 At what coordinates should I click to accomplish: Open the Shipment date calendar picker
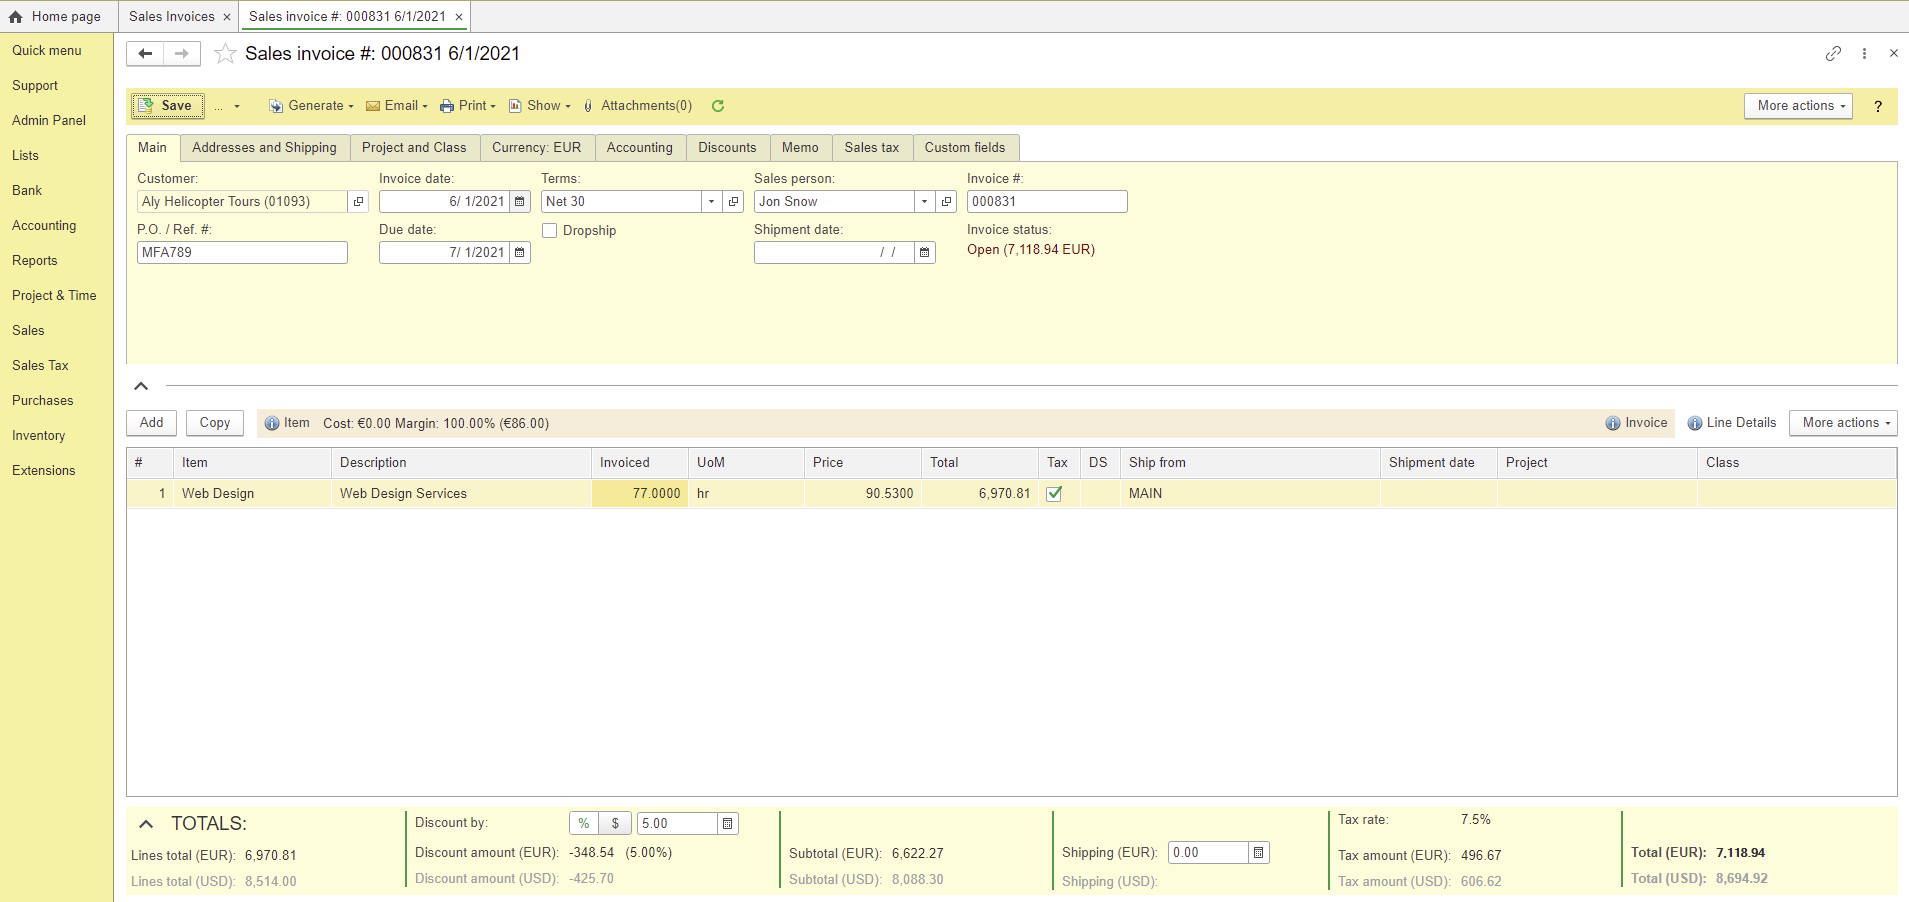(925, 253)
